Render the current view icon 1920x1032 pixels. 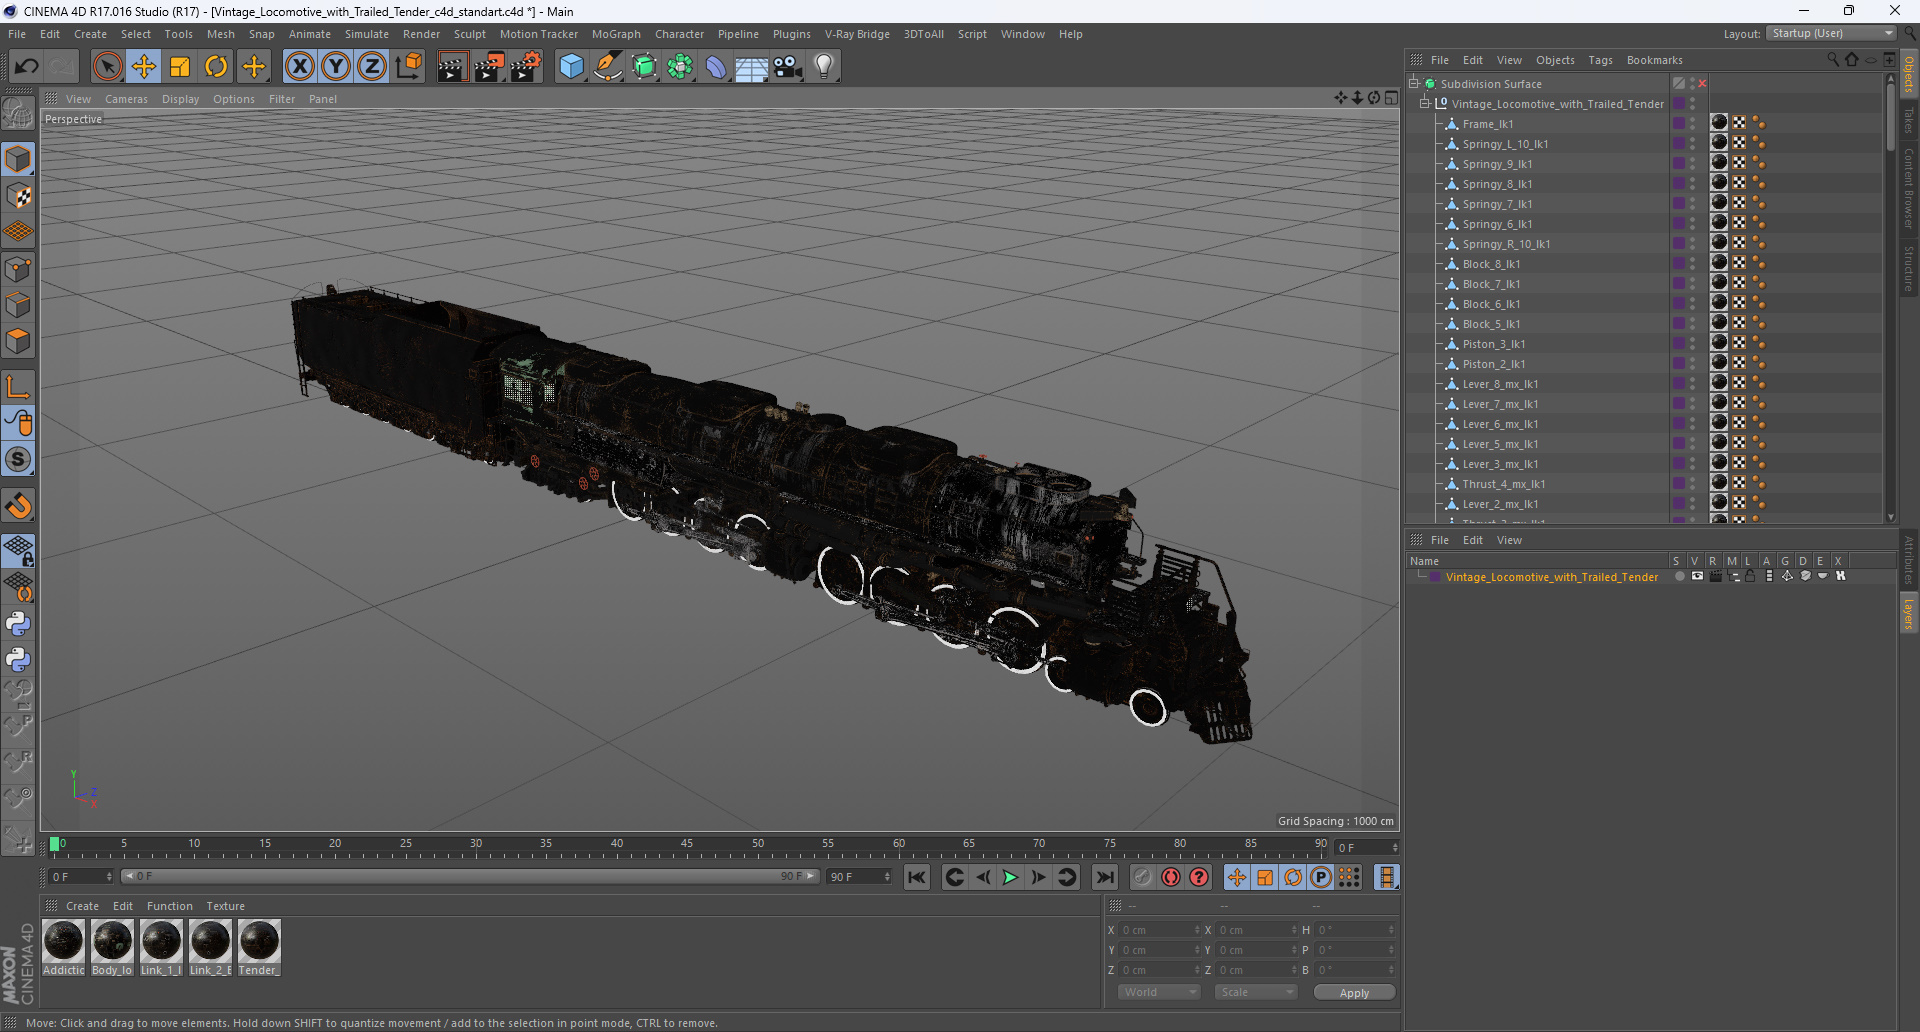[452, 67]
